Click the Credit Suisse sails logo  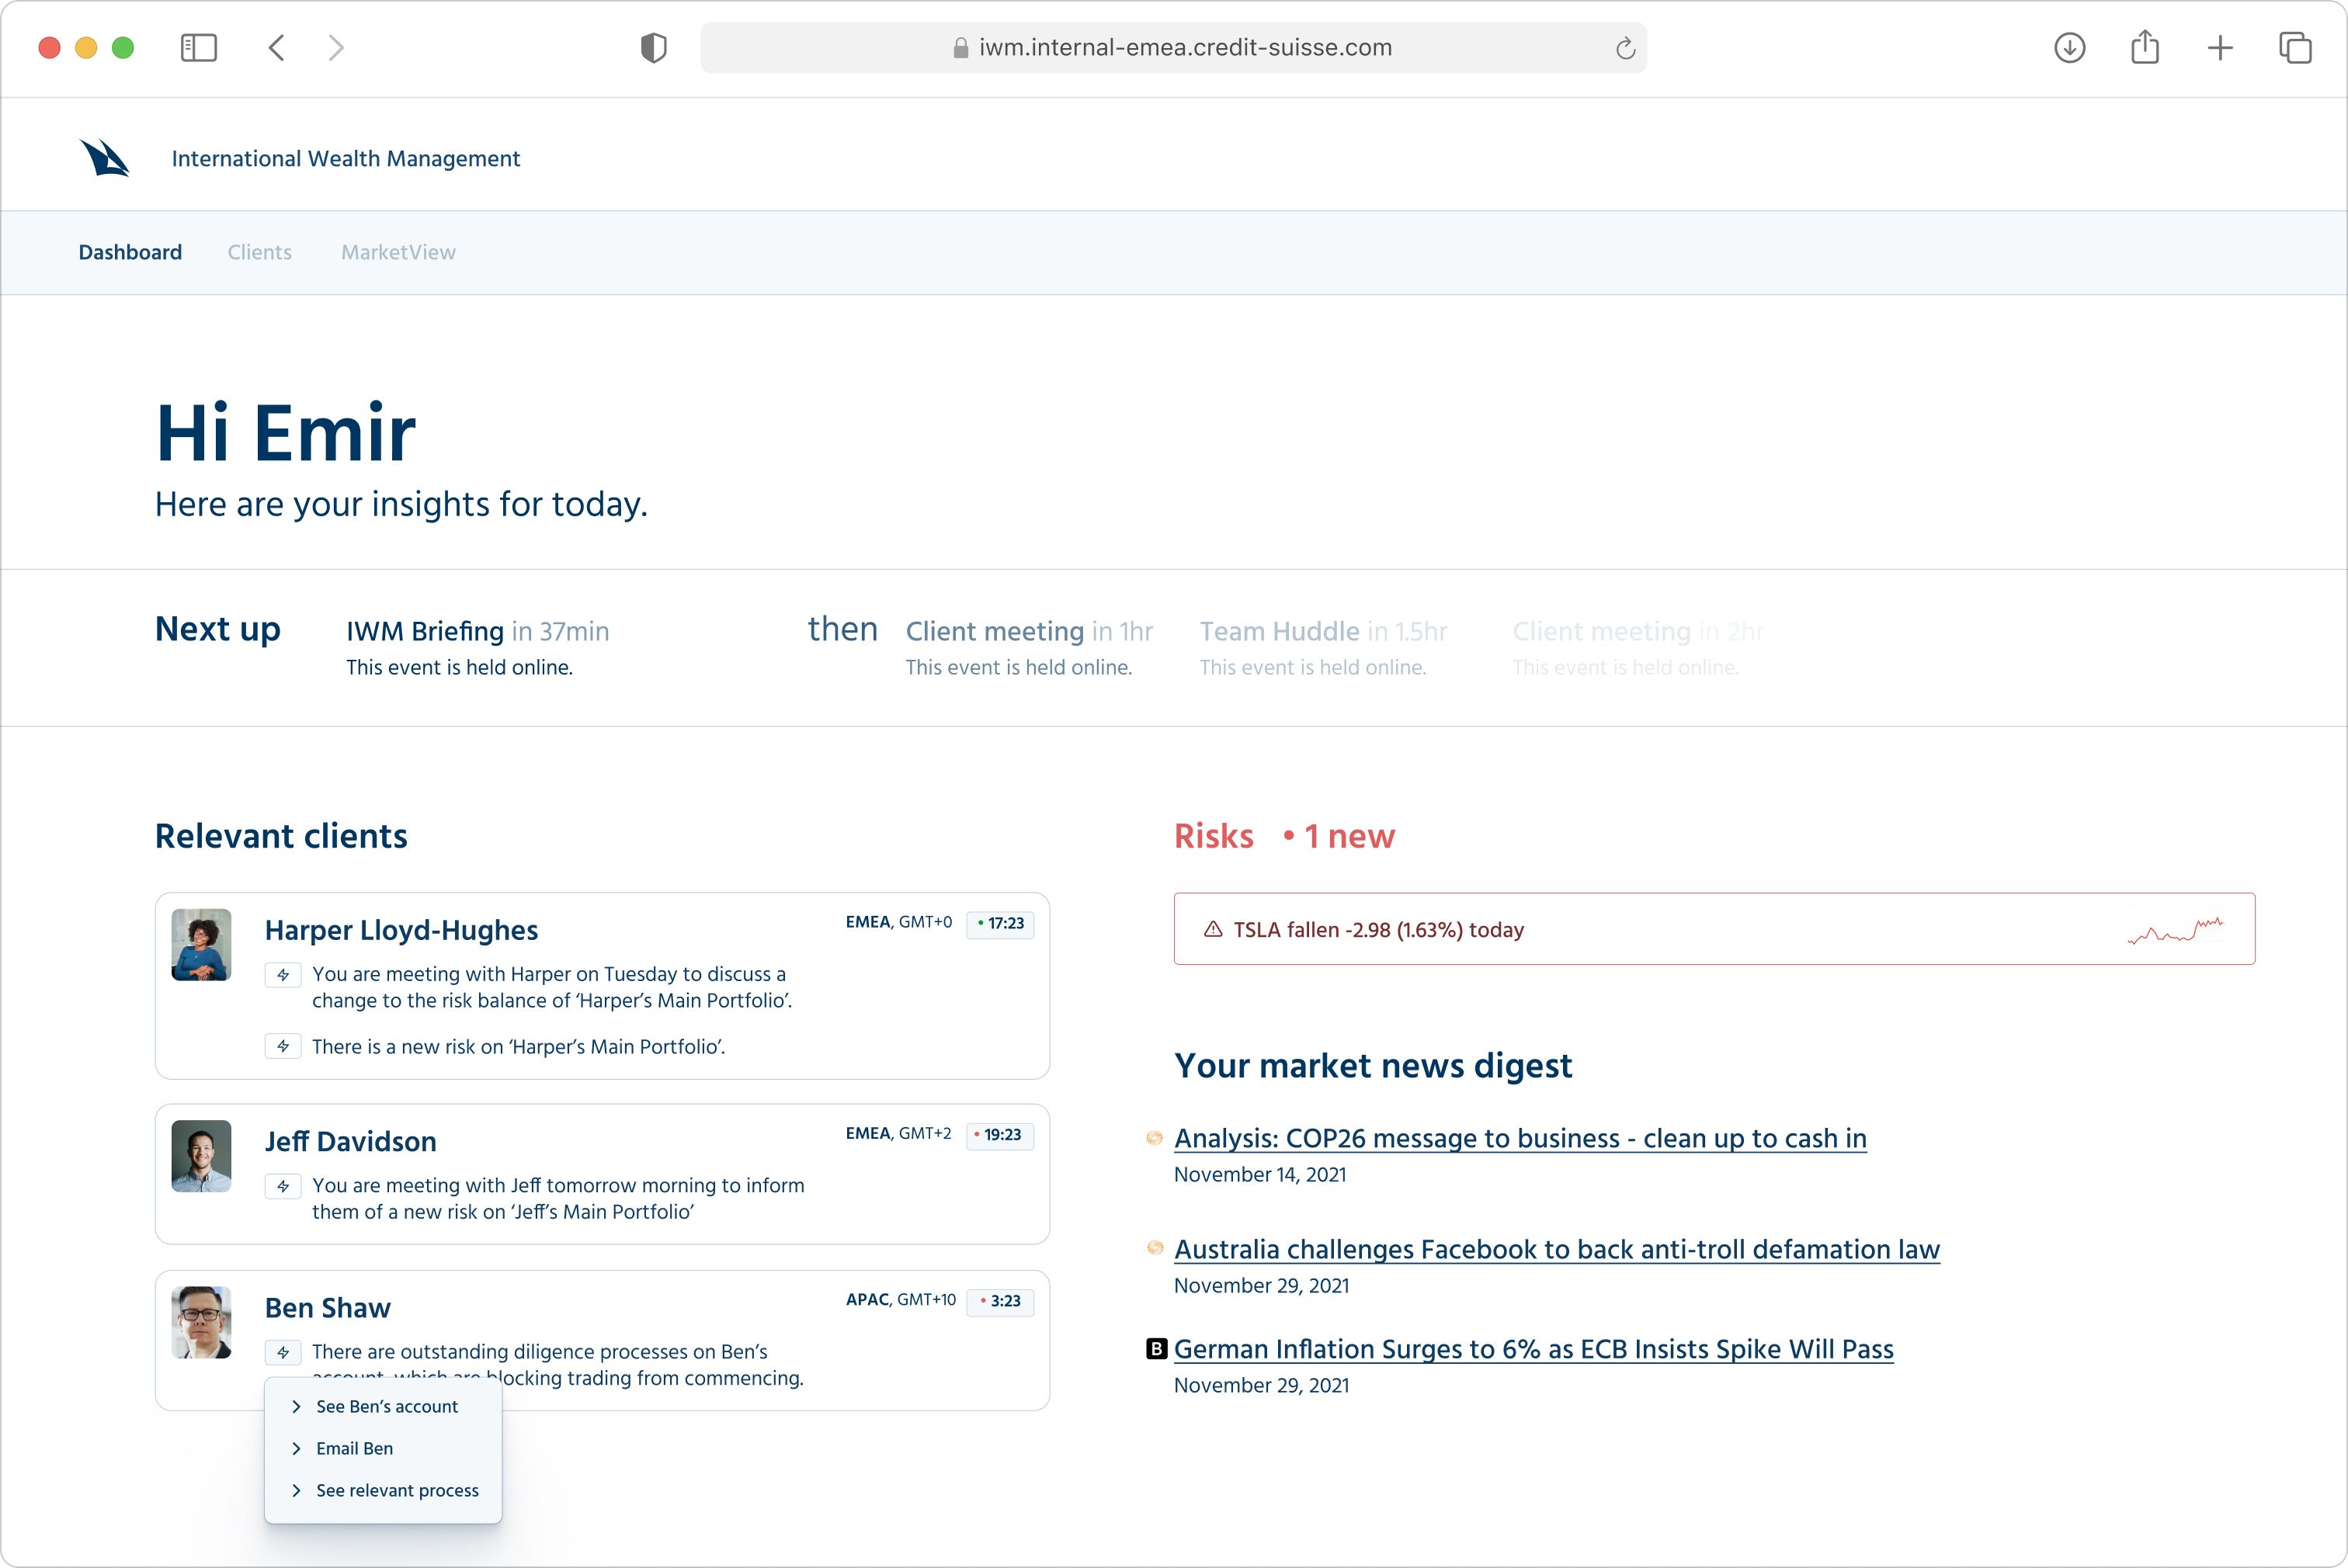pyautogui.click(x=105, y=158)
